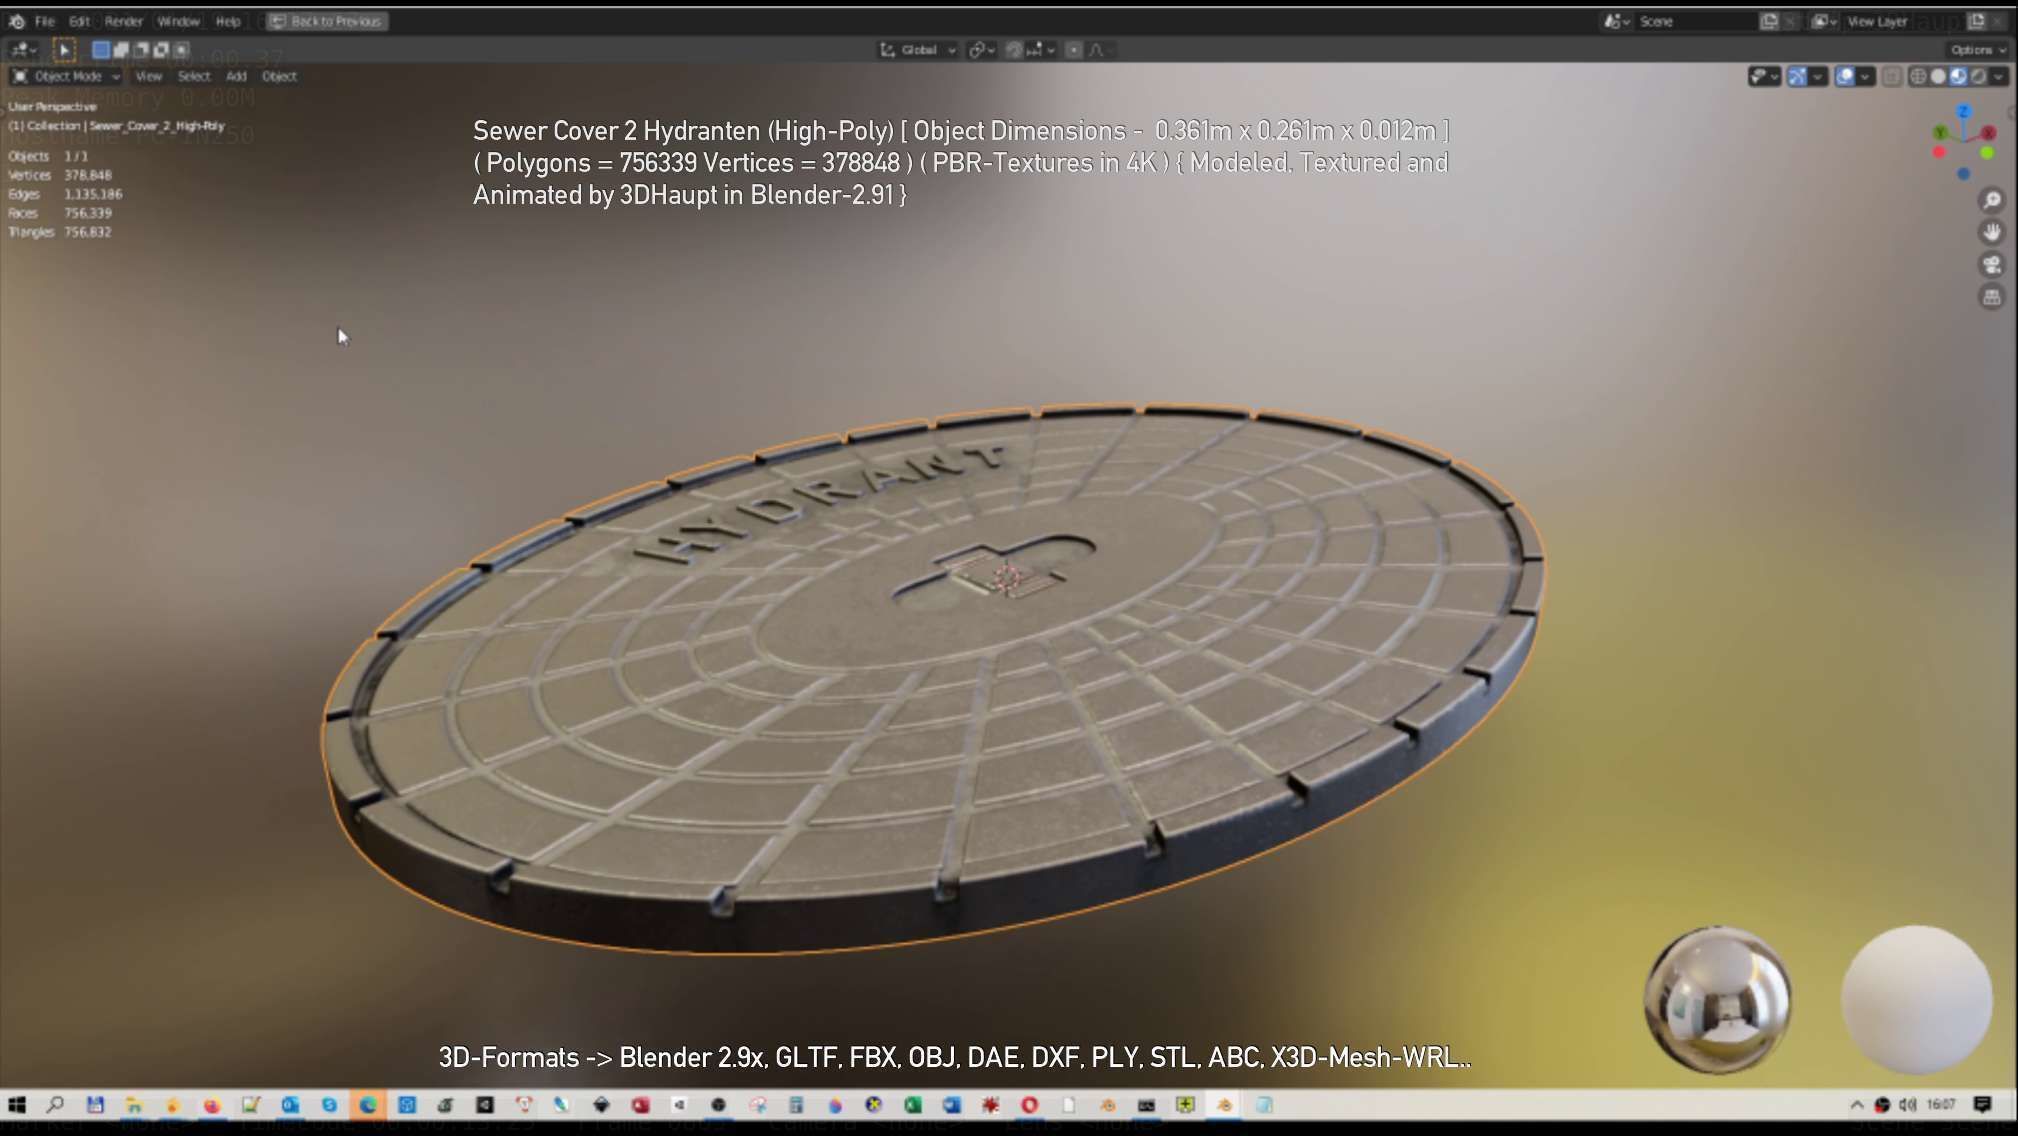The height and width of the screenshot is (1136, 2018).
Task: Open the editor type dropdown
Action: pos(22,49)
